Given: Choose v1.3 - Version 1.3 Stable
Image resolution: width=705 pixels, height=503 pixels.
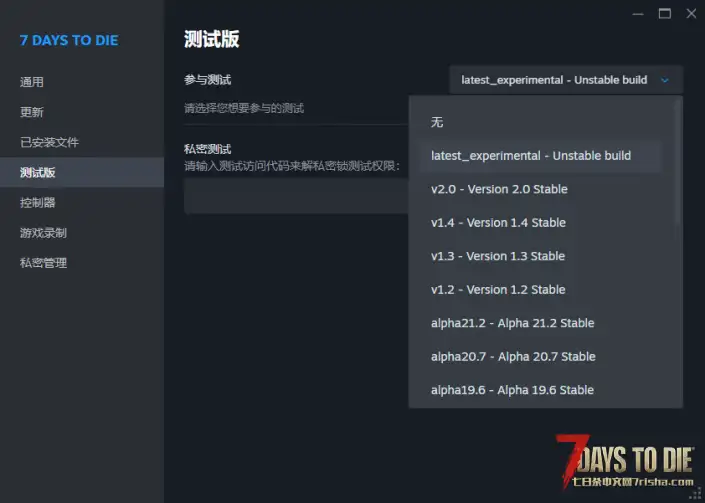Looking at the screenshot, I should coord(540,256).
